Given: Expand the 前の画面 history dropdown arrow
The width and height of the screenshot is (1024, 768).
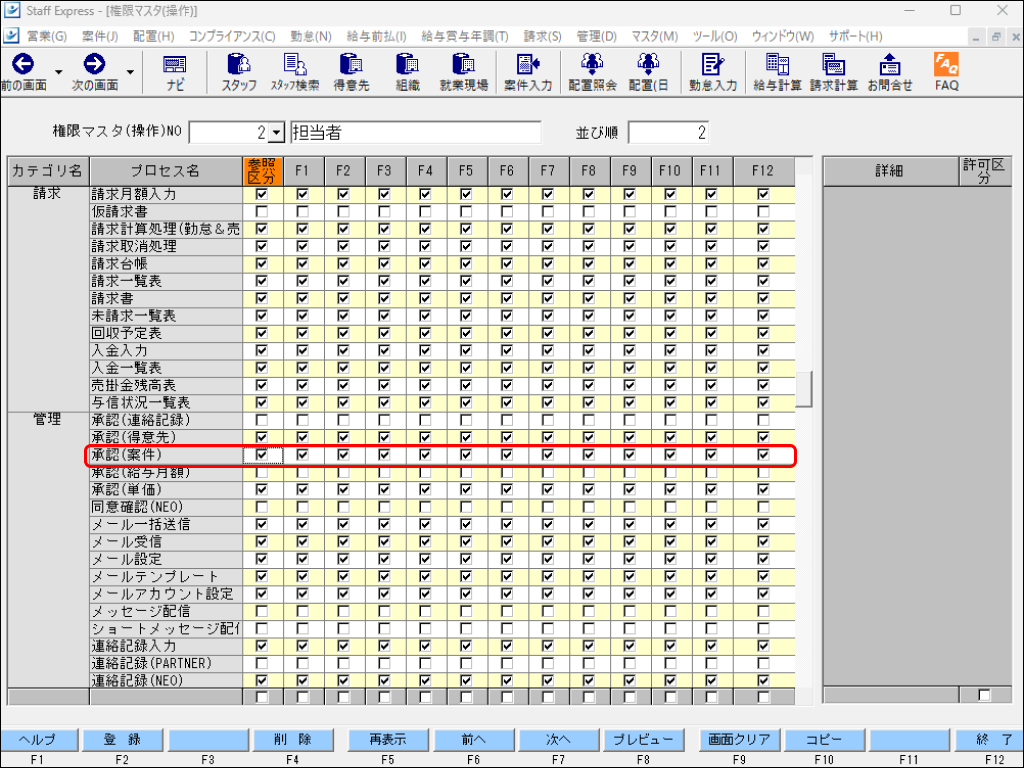Looking at the screenshot, I should (59, 71).
